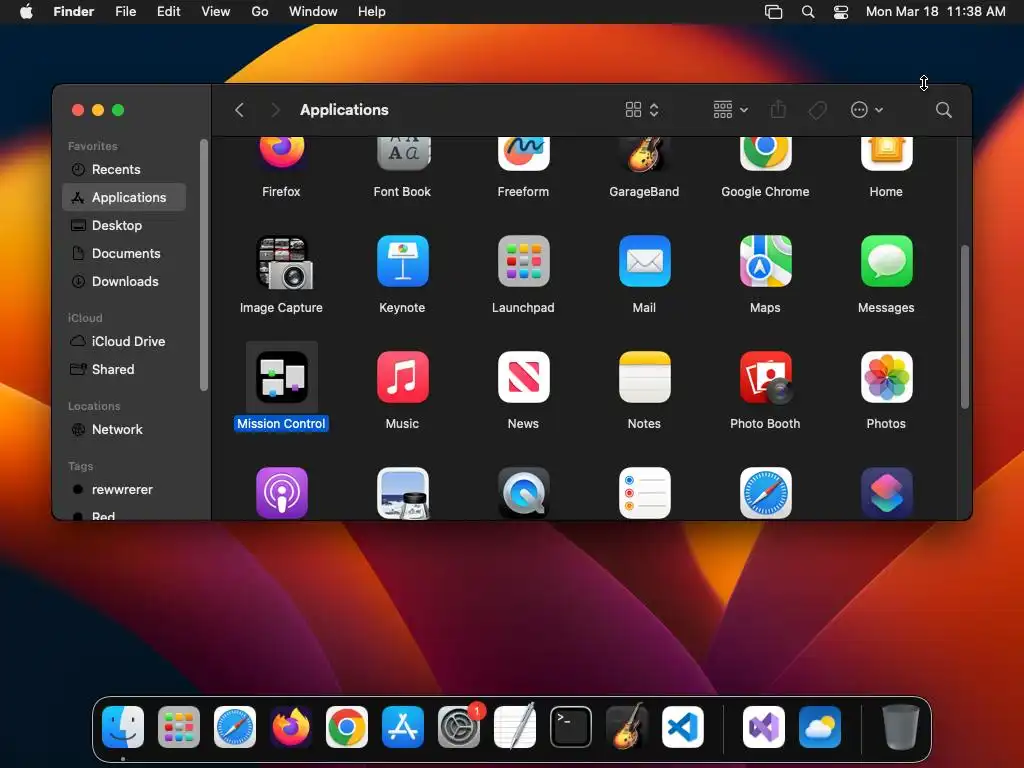Image resolution: width=1024 pixels, height=768 pixels.
Task: Click the forward navigation chevron
Action: pyautogui.click(x=275, y=110)
